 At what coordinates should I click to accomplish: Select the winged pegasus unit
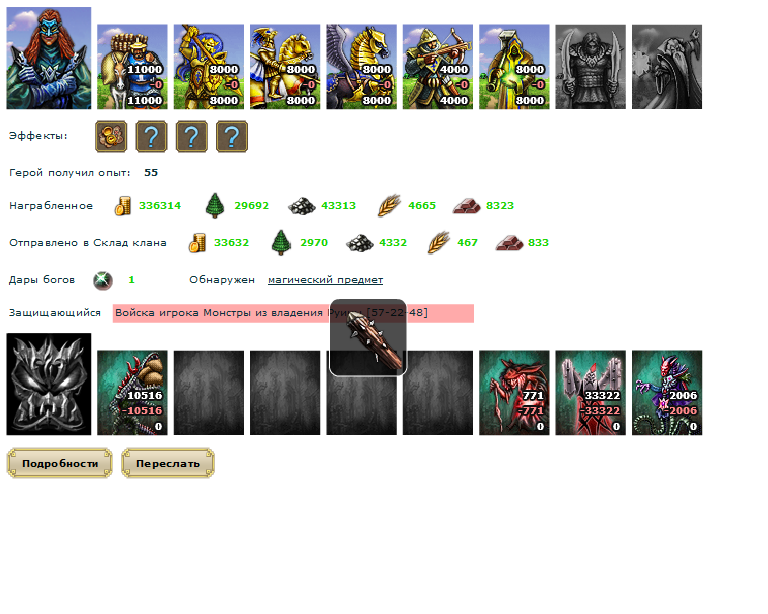[x=361, y=67]
